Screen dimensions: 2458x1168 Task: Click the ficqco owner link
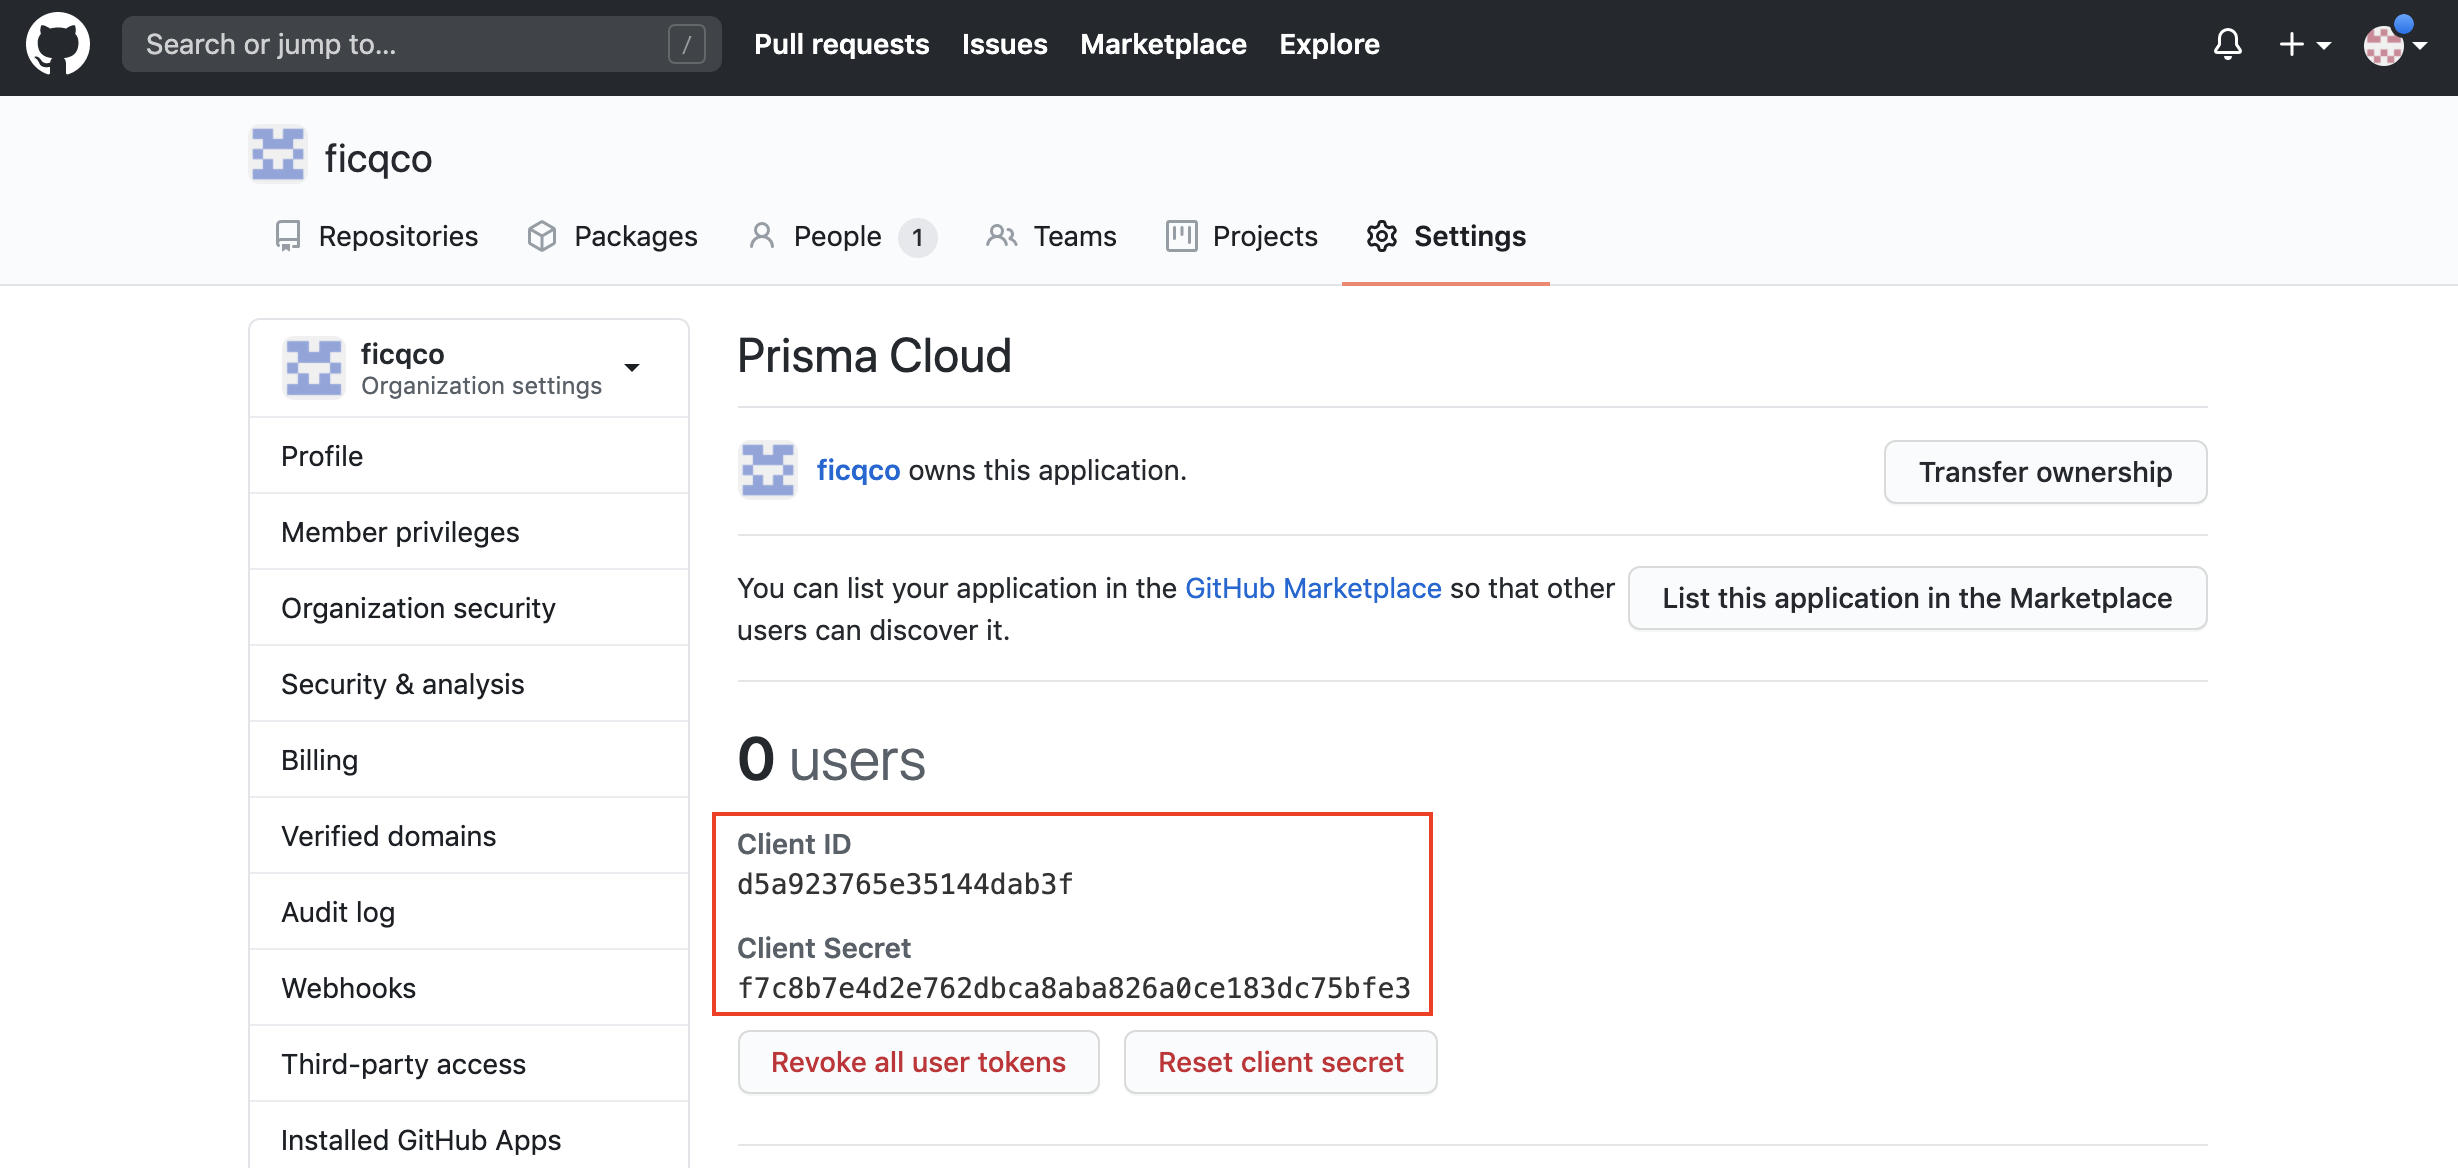[x=858, y=470]
